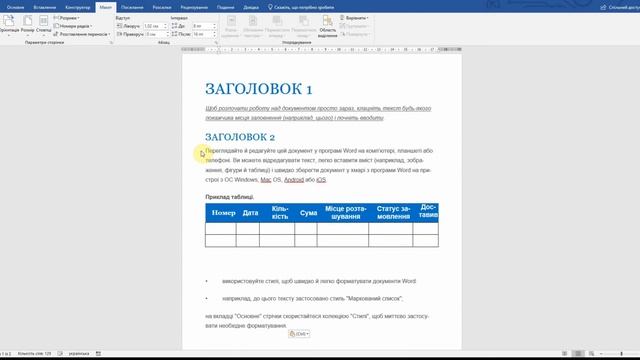Click the ЗАГОЛОВОК 2 heading
Viewport: 640px width, 360px height.
(240, 137)
